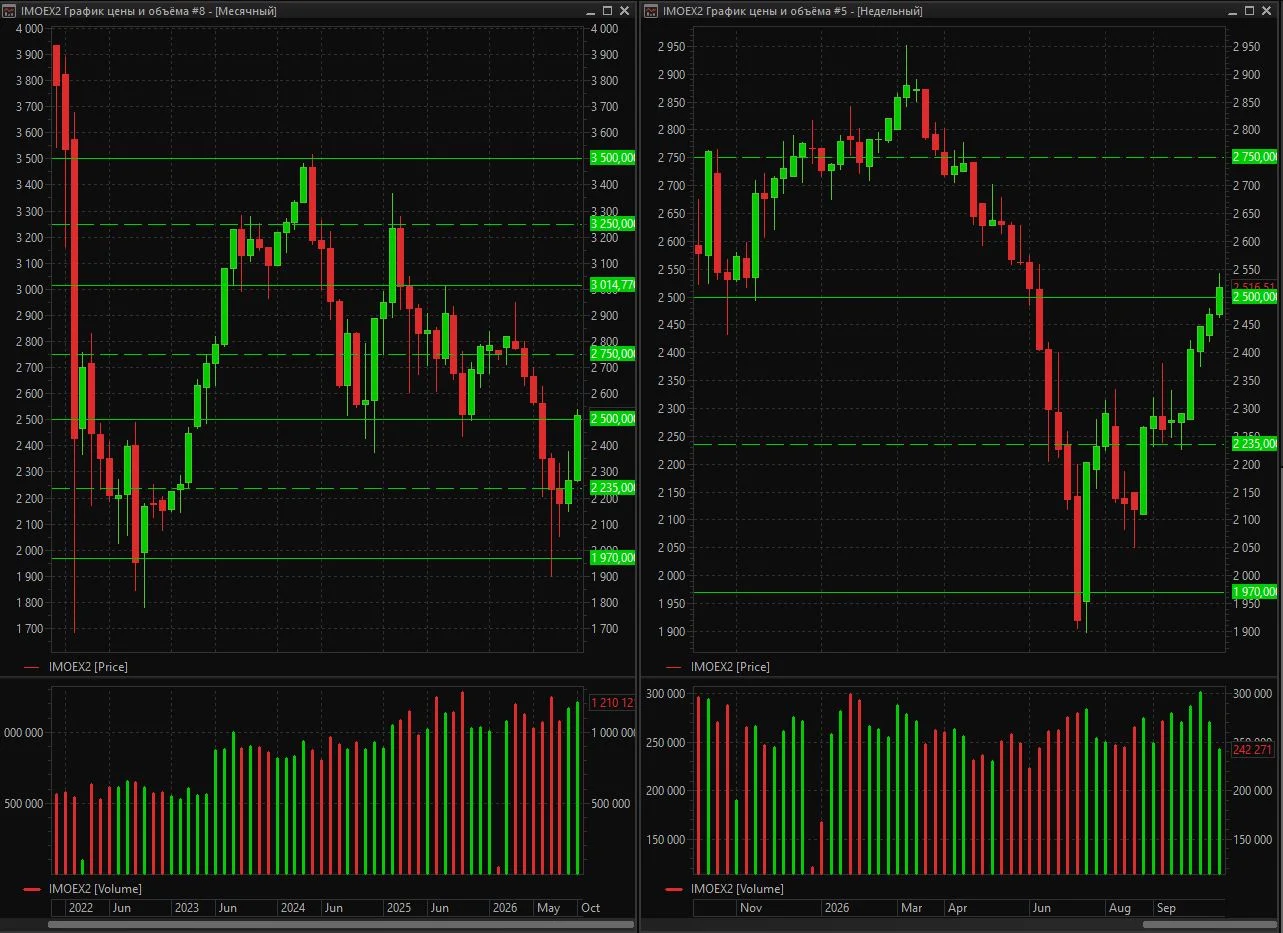Click the 3 500,00 level label on monthly chart

pos(613,158)
